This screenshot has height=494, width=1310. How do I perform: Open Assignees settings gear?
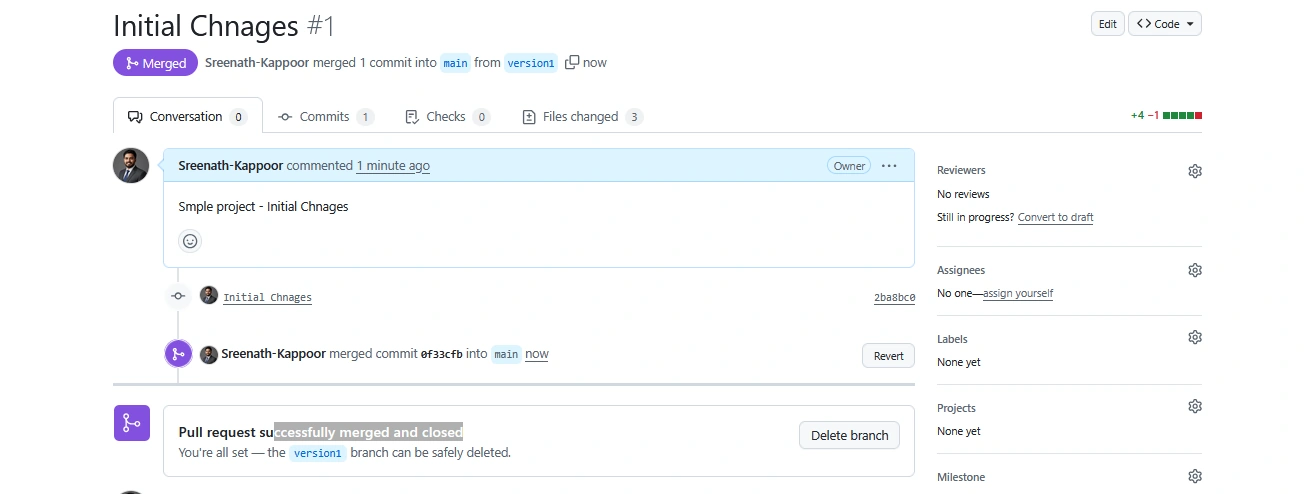1194,270
